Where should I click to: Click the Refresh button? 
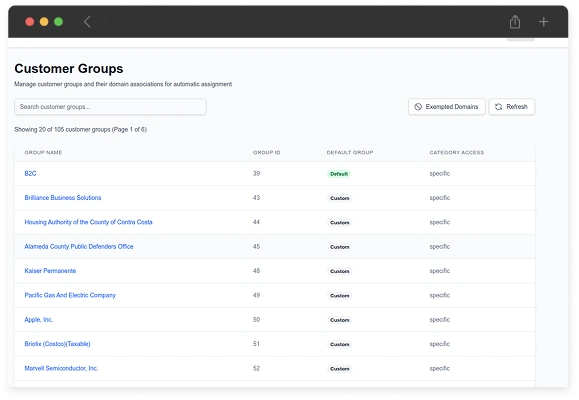pyautogui.click(x=511, y=107)
